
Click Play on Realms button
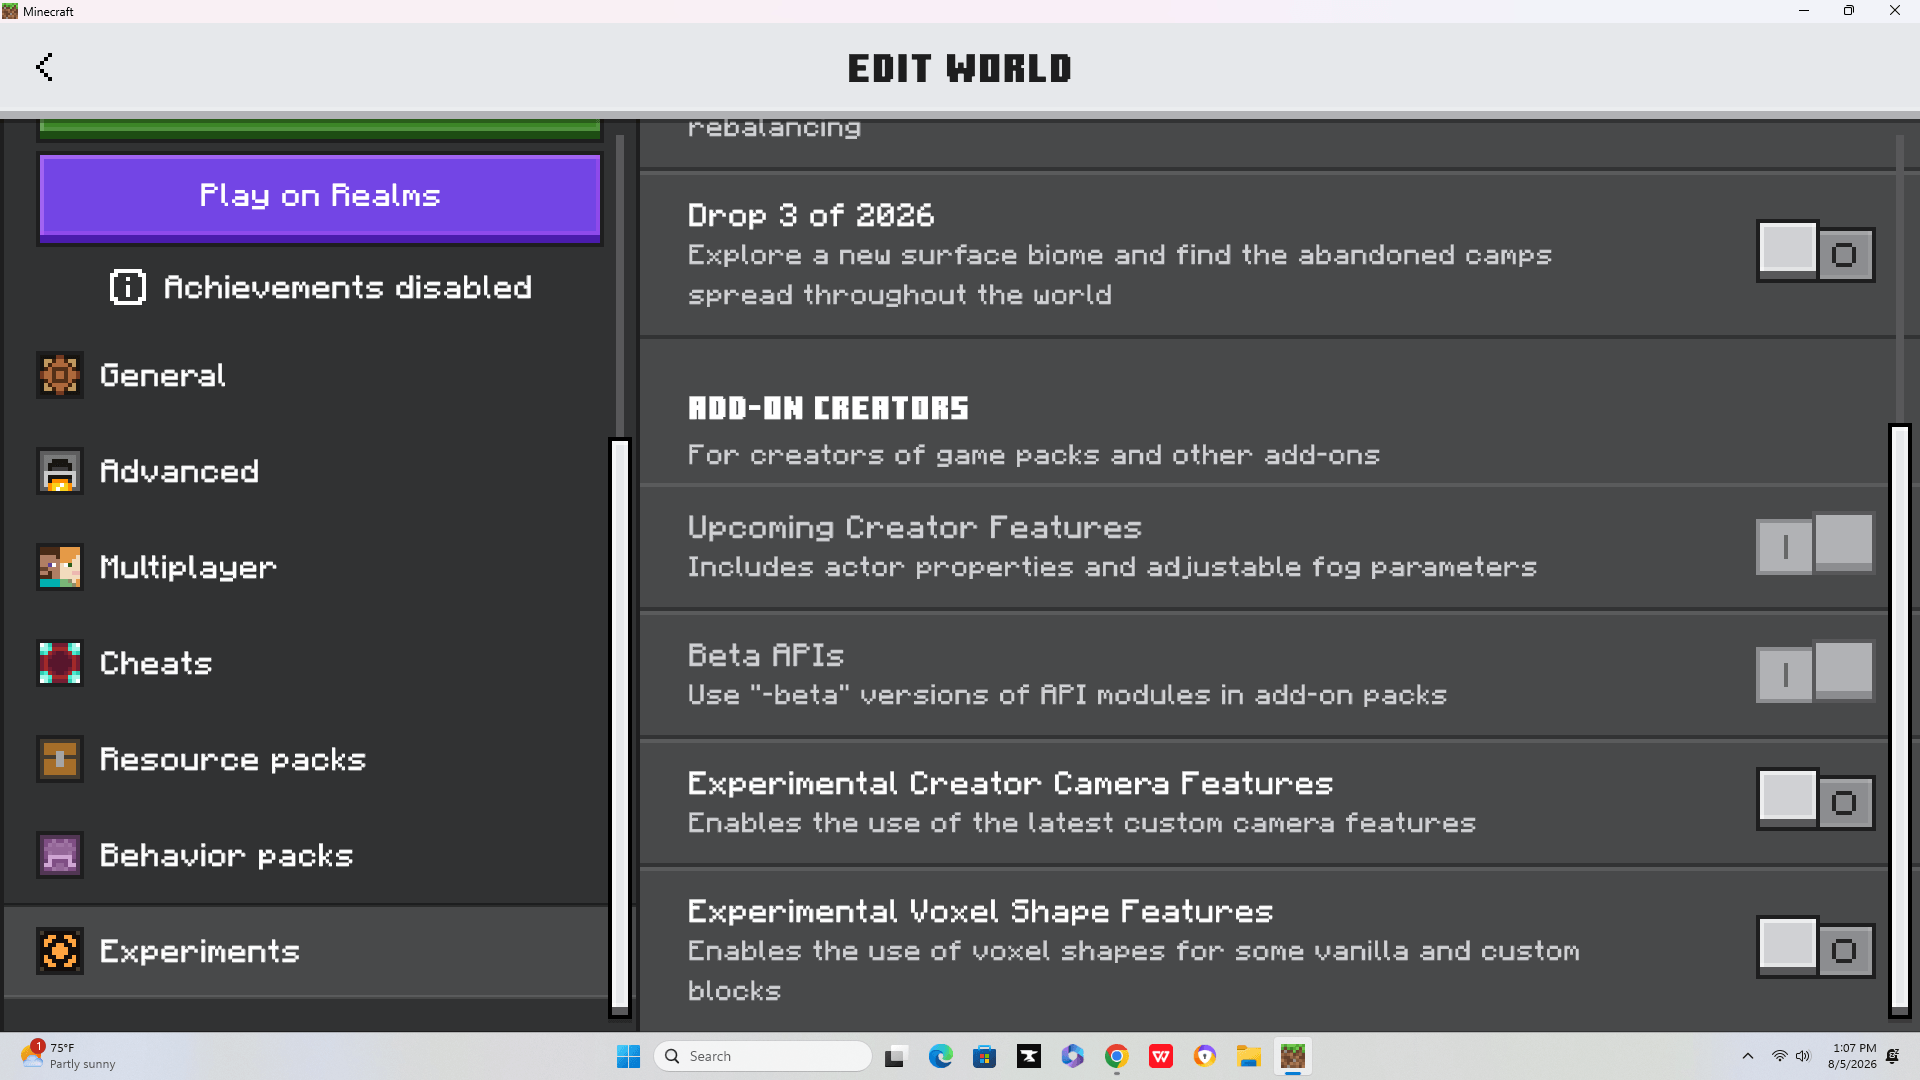320,197
